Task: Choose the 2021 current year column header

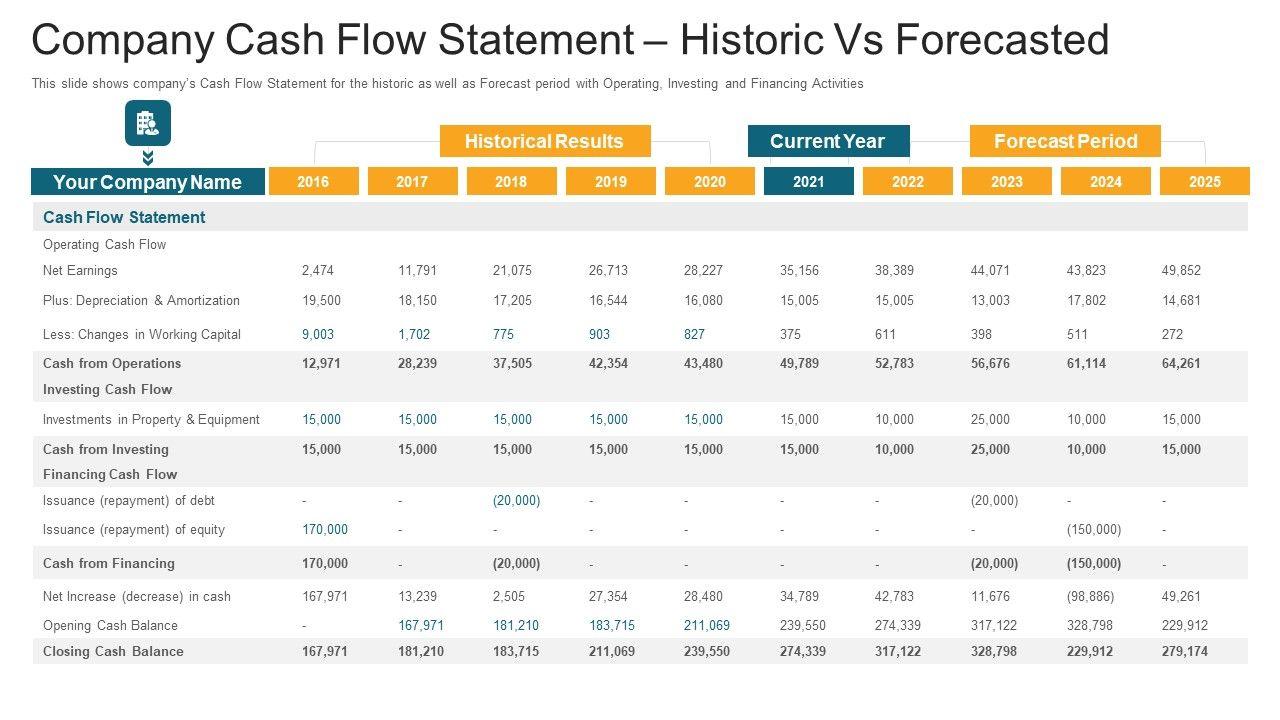Action: pyautogui.click(x=808, y=181)
